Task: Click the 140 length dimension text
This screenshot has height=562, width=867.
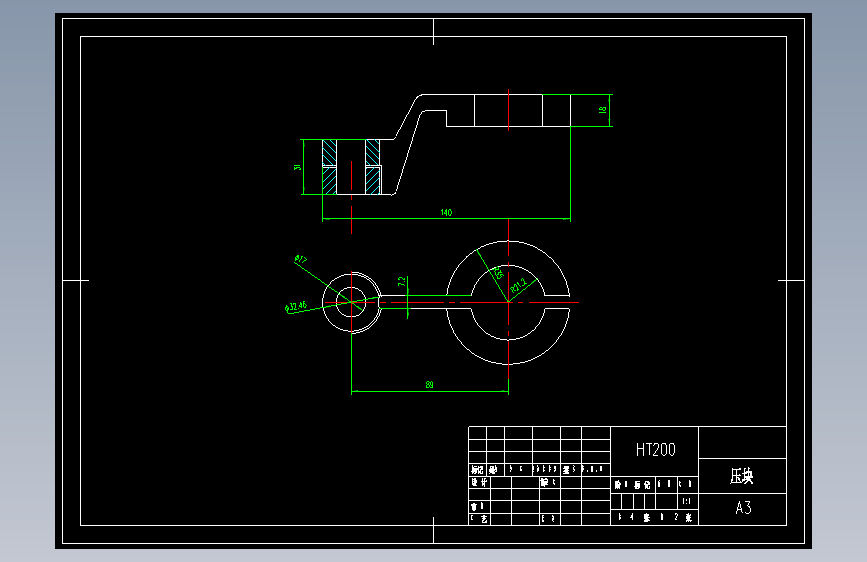Action: [x=446, y=212]
